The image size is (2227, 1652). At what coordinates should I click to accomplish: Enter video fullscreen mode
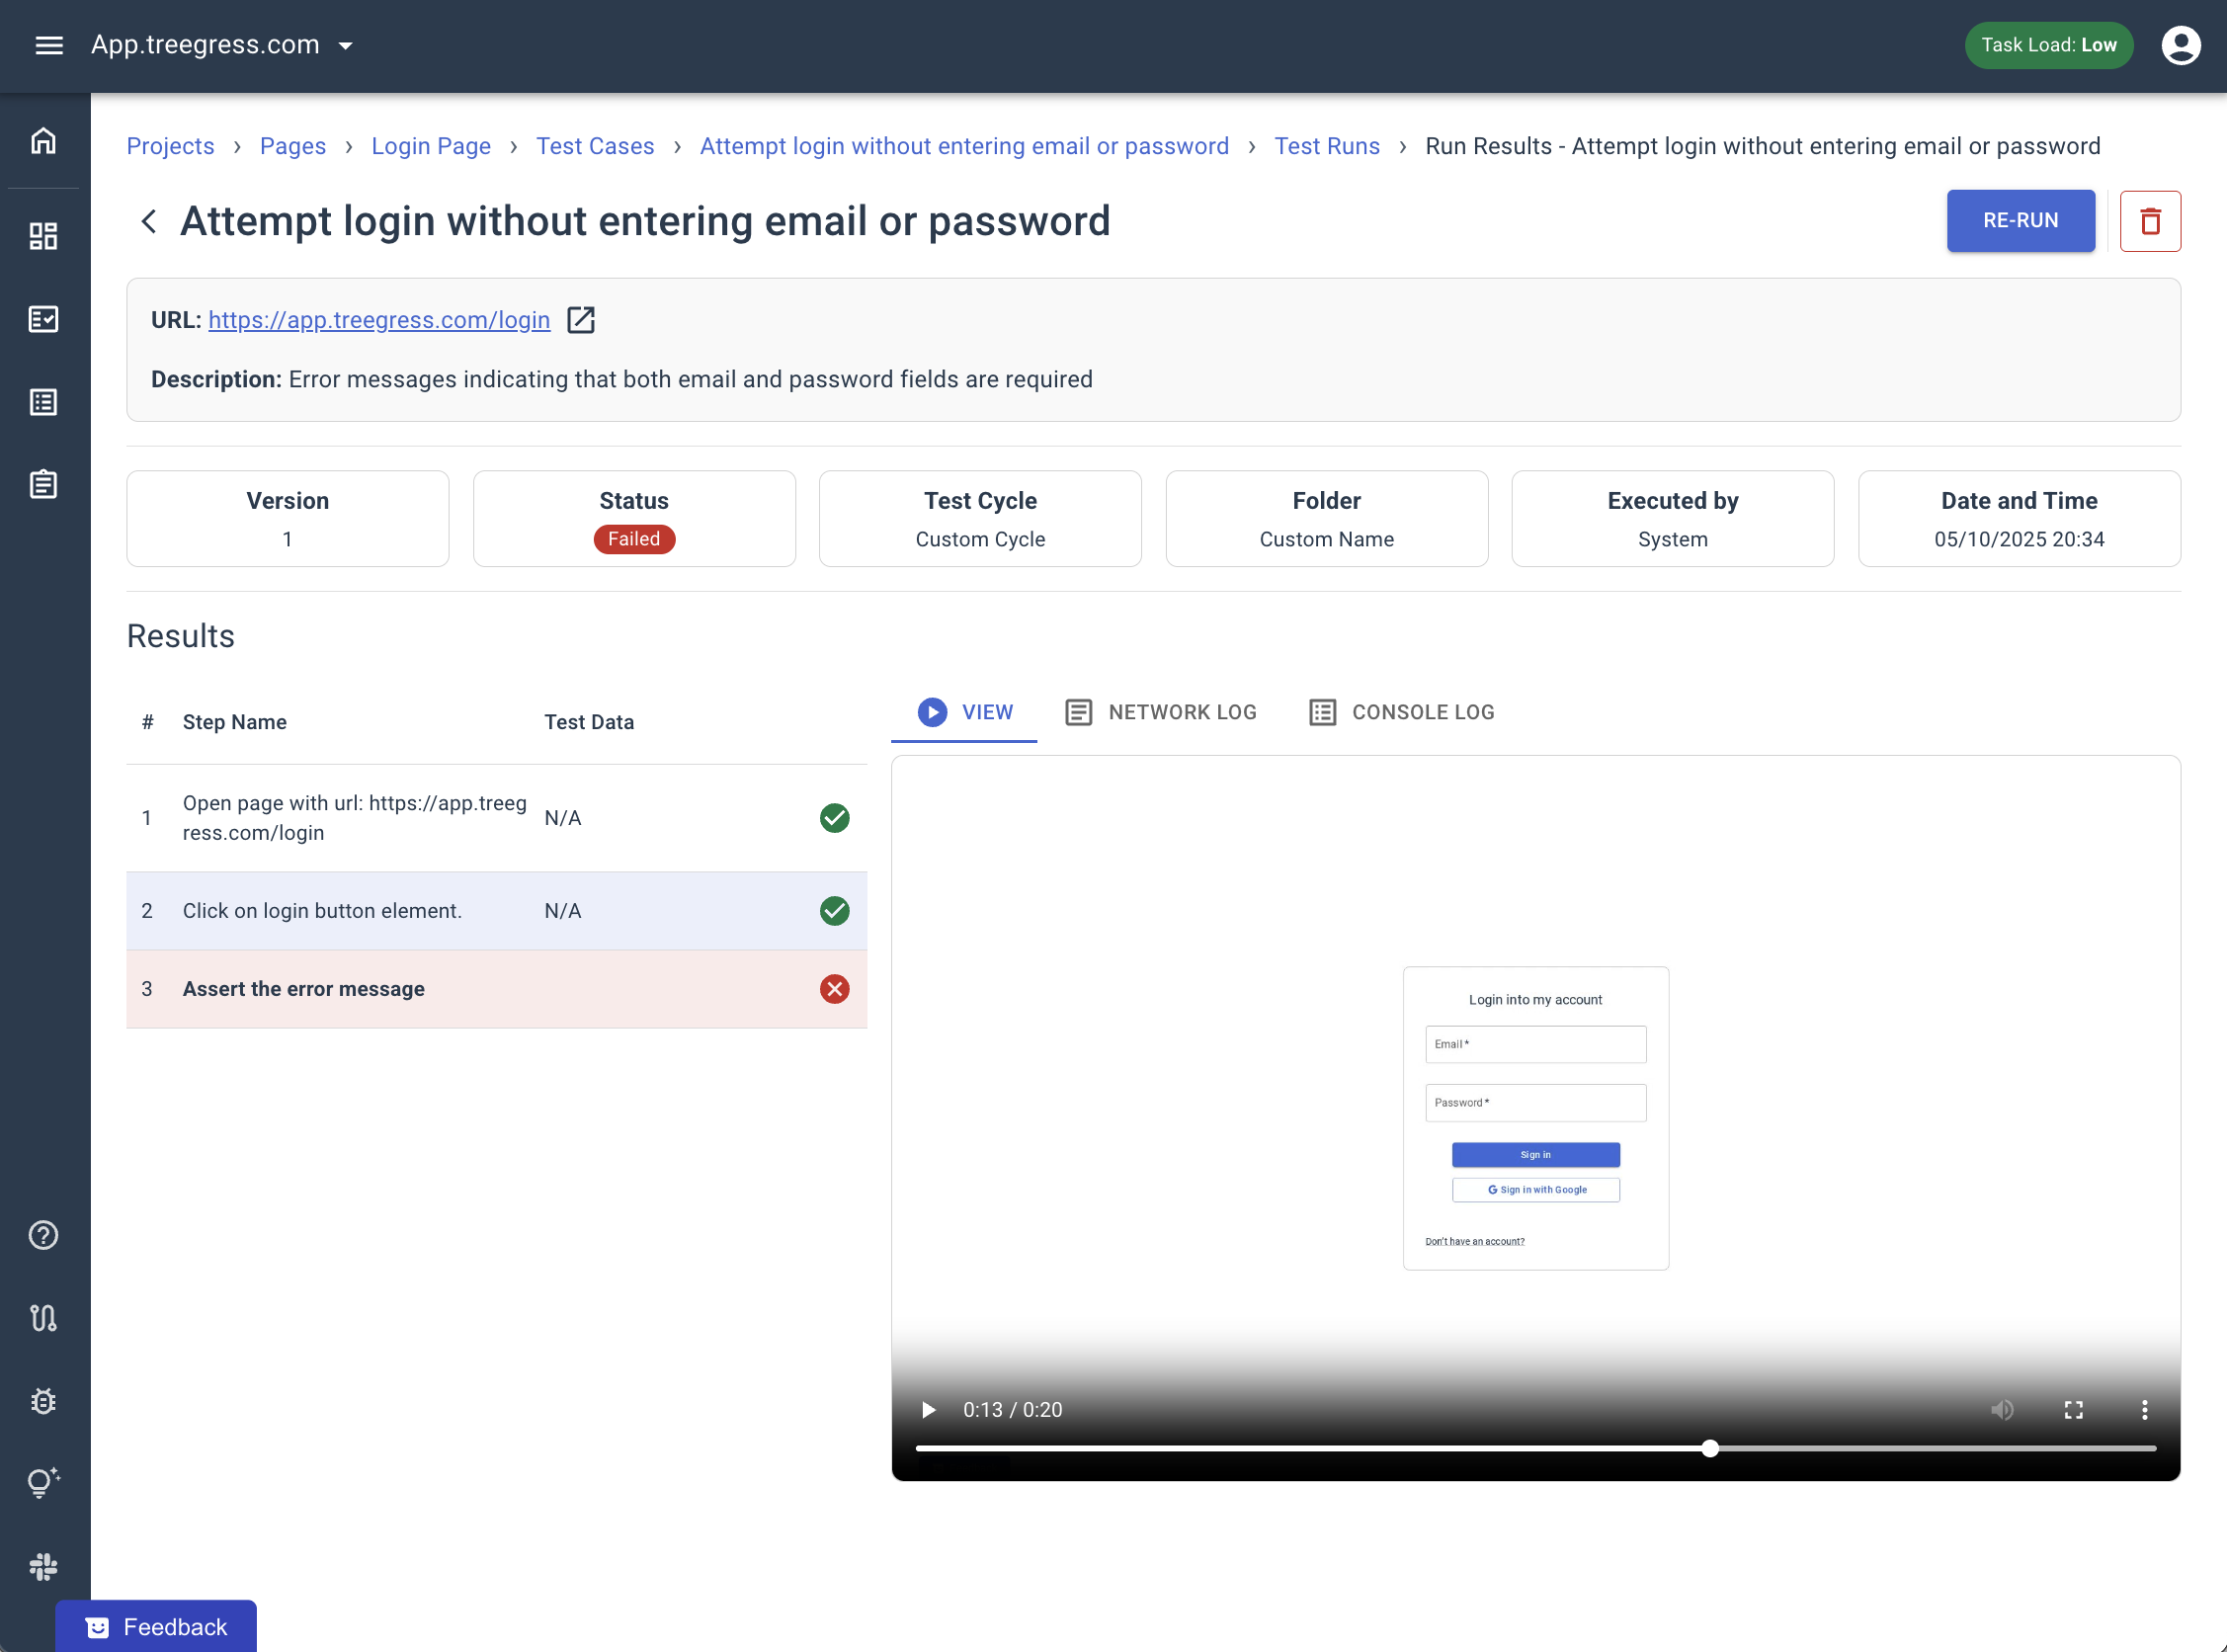coord(2073,1409)
